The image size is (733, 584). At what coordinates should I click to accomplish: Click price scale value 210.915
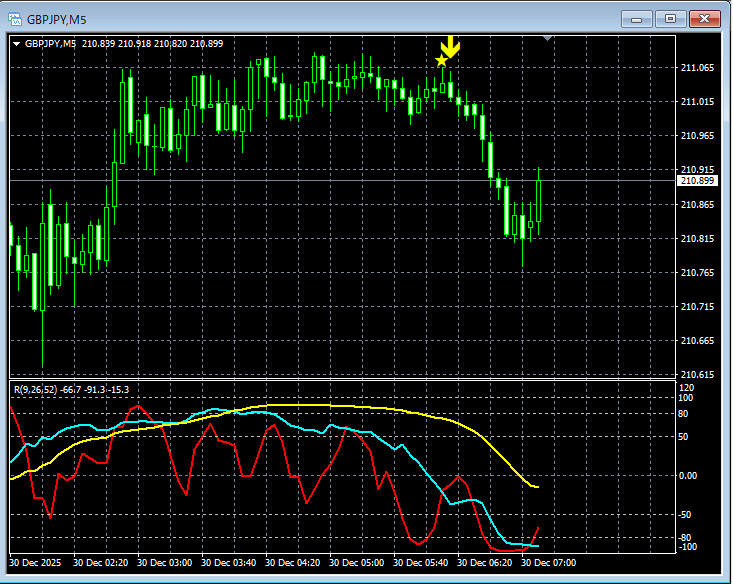tap(697, 169)
